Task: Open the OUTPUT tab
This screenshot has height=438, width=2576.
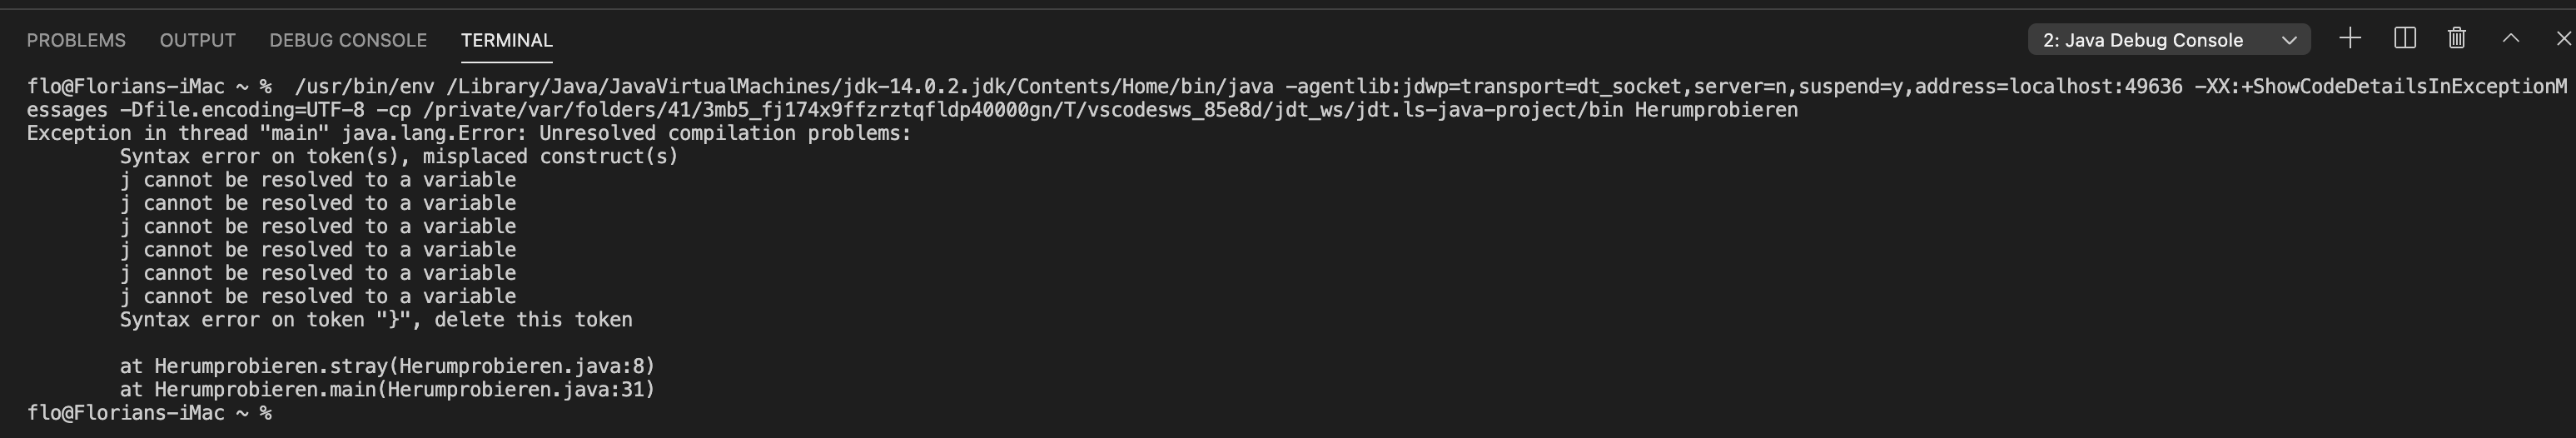Action: (198, 40)
